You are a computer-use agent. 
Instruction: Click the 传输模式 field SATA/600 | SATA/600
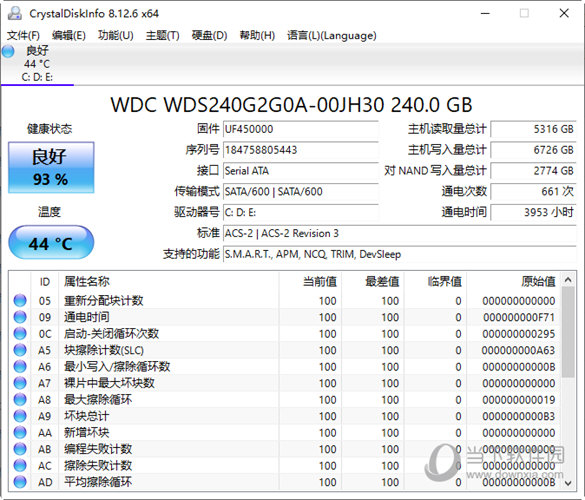coord(301,192)
